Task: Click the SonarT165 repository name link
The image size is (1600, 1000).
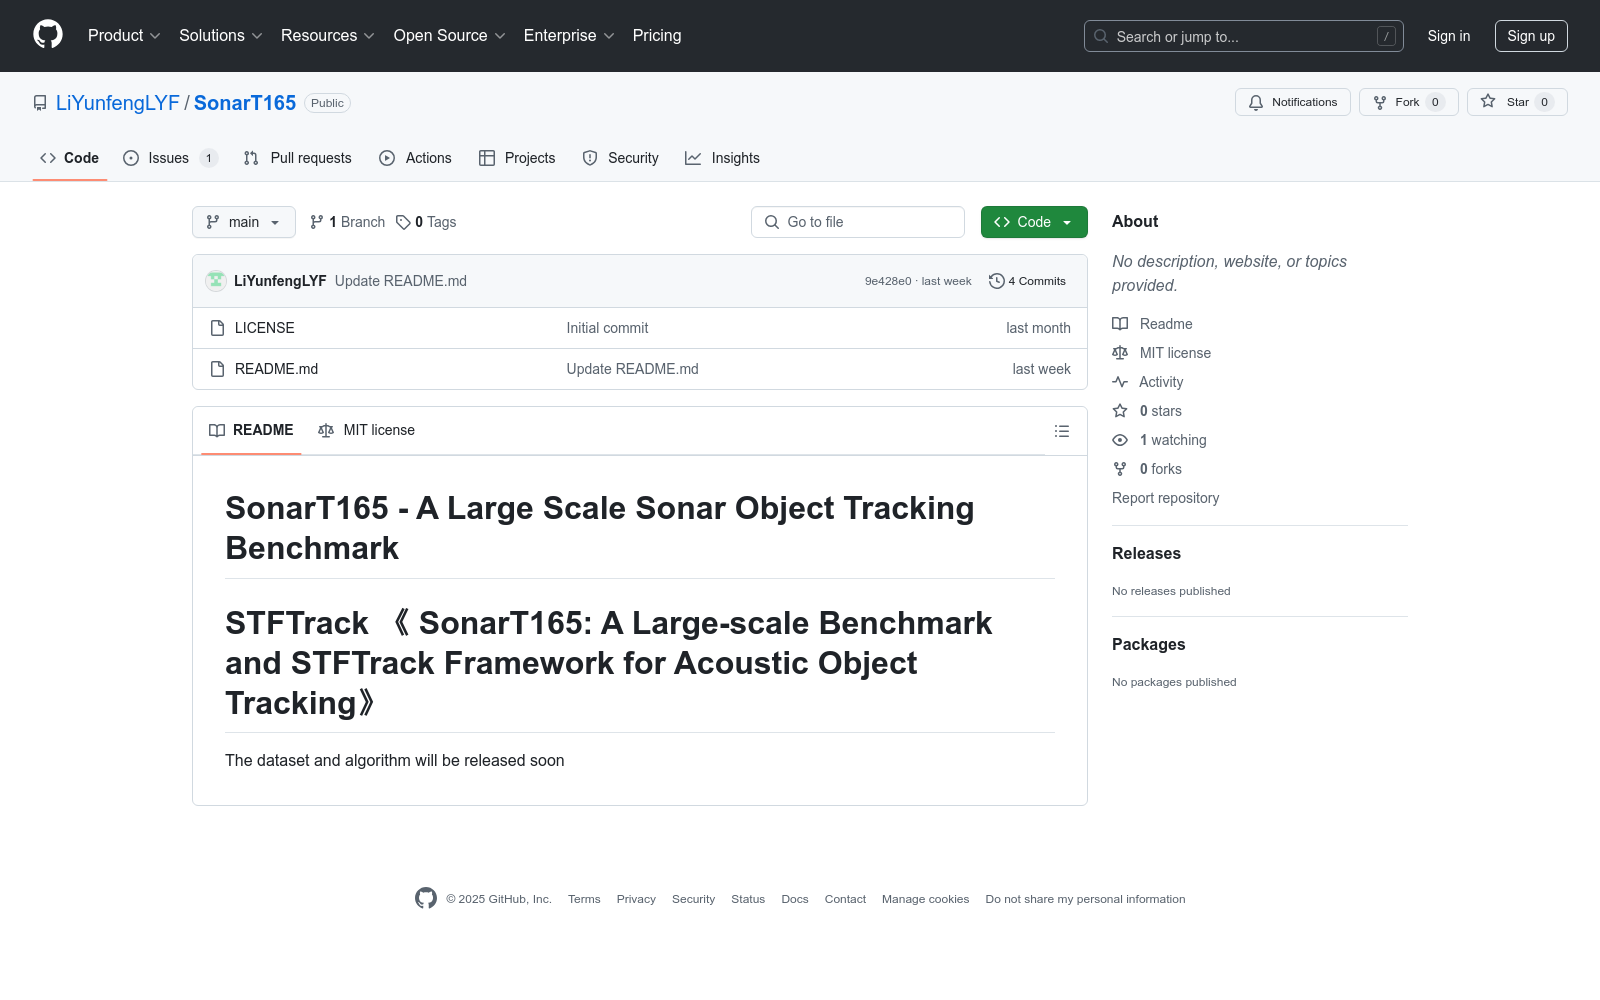Action: (245, 103)
